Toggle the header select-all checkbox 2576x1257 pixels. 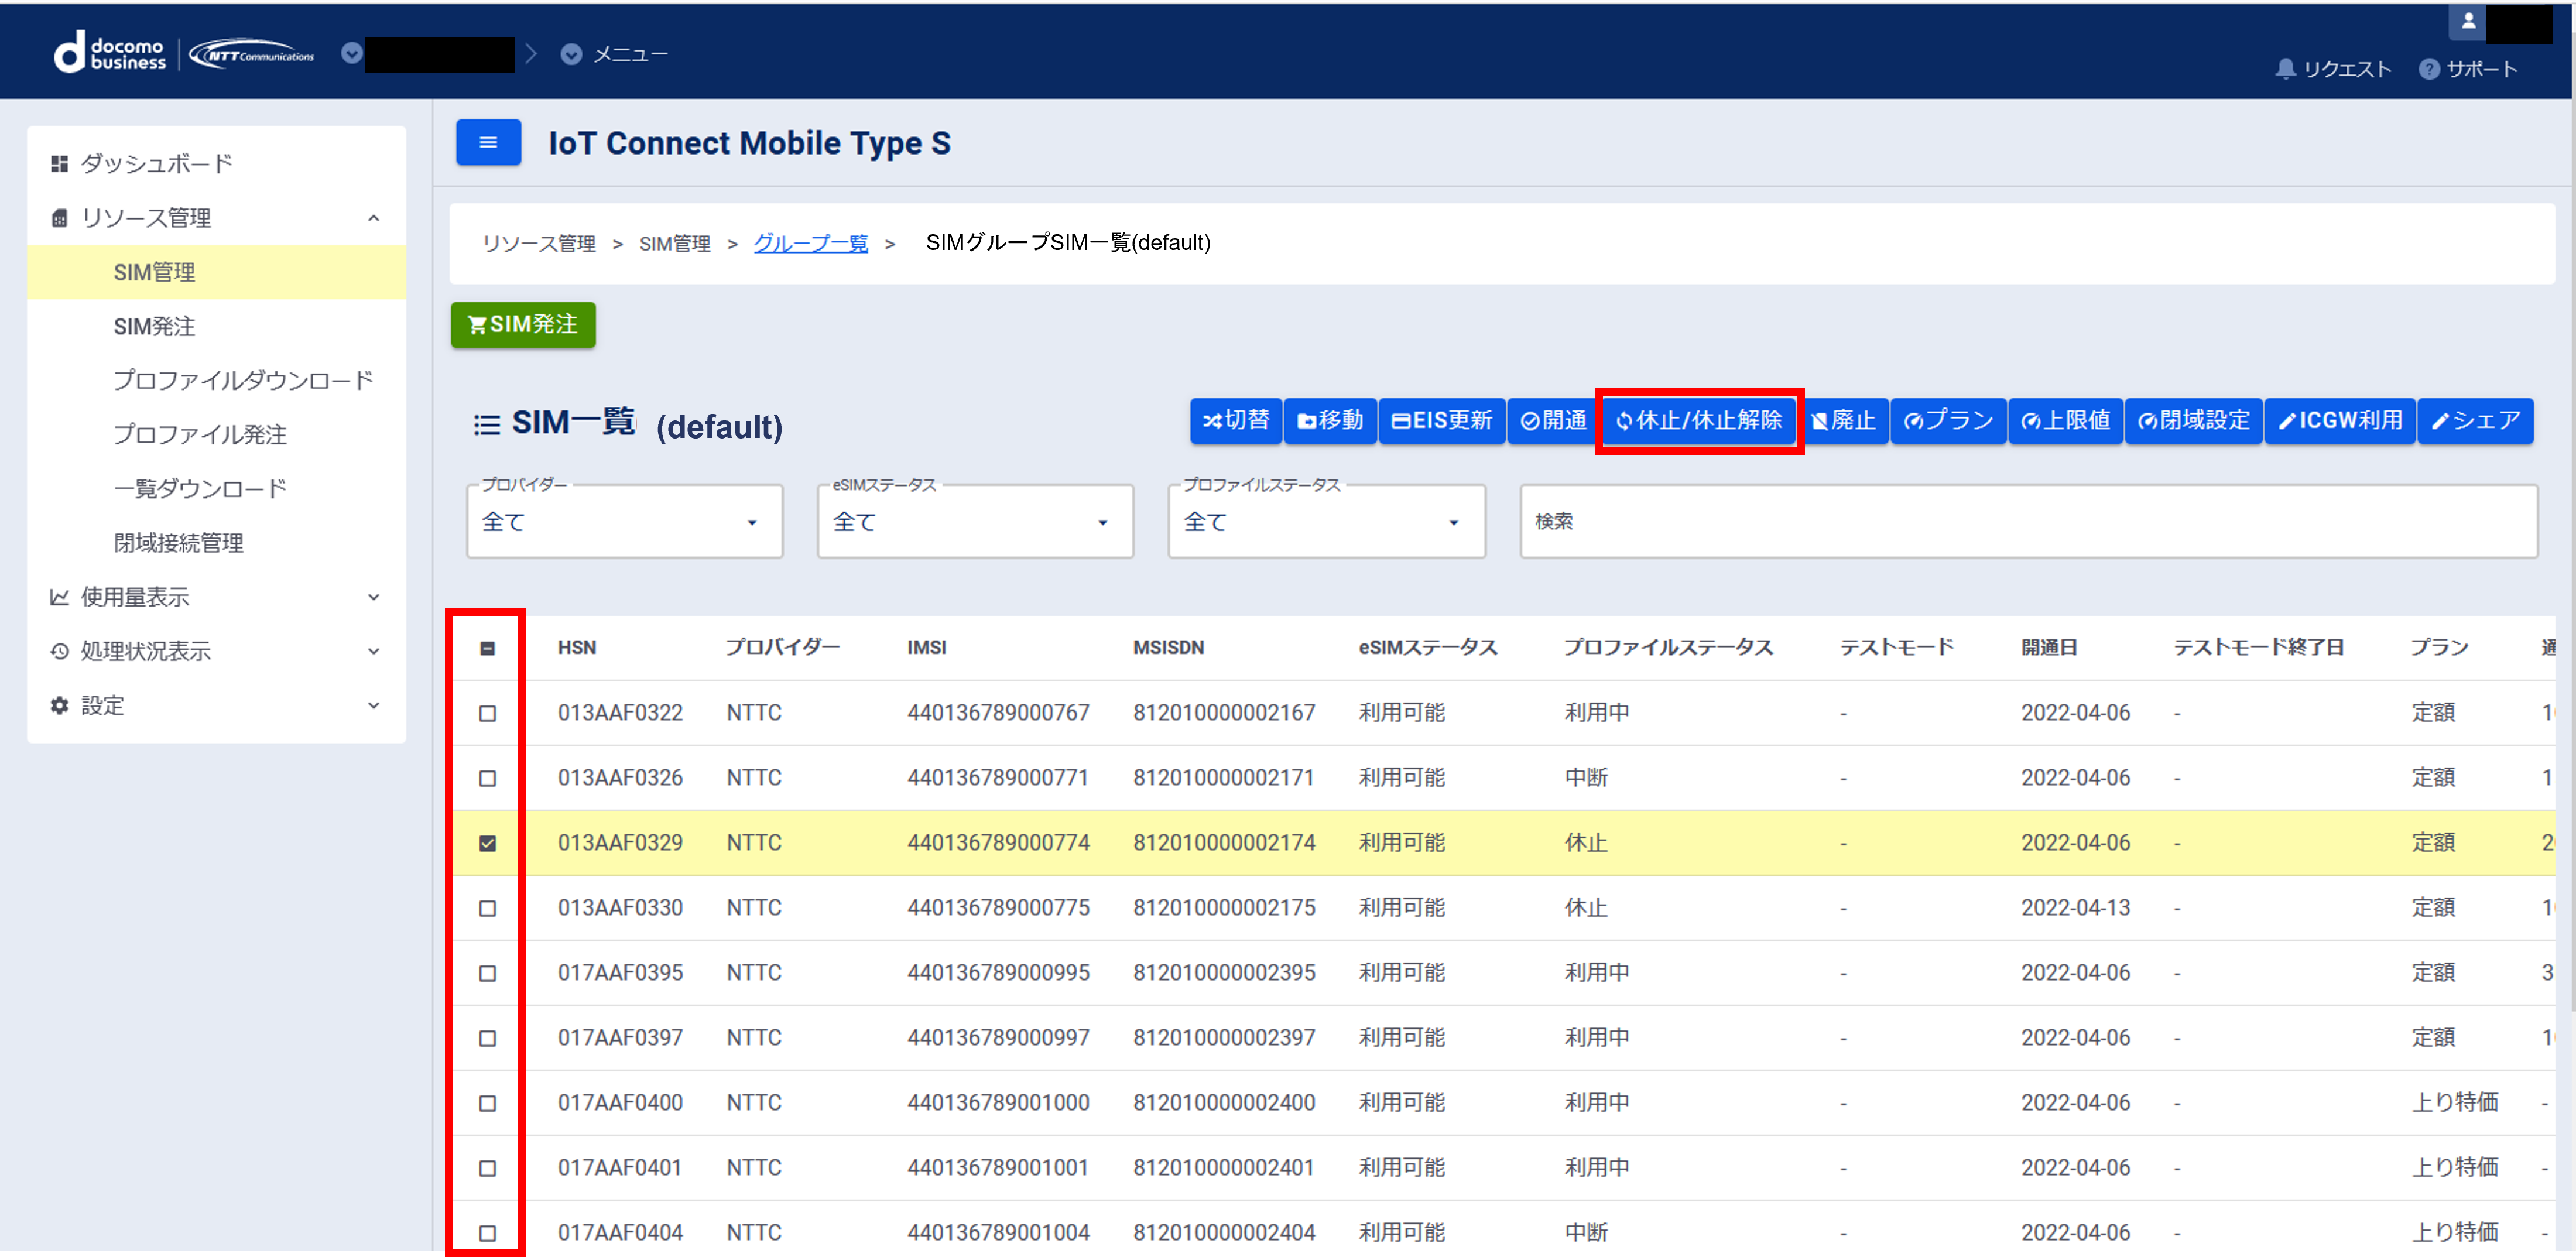(x=487, y=648)
